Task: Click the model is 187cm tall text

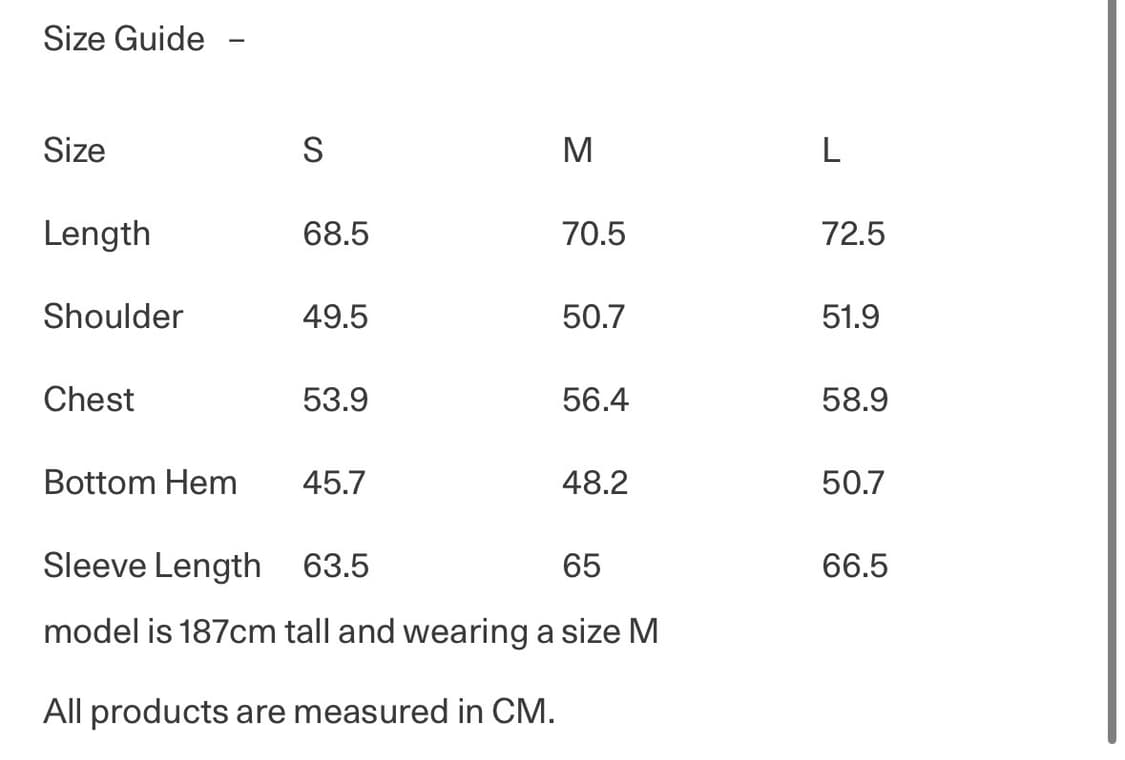Action: point(350,632)
